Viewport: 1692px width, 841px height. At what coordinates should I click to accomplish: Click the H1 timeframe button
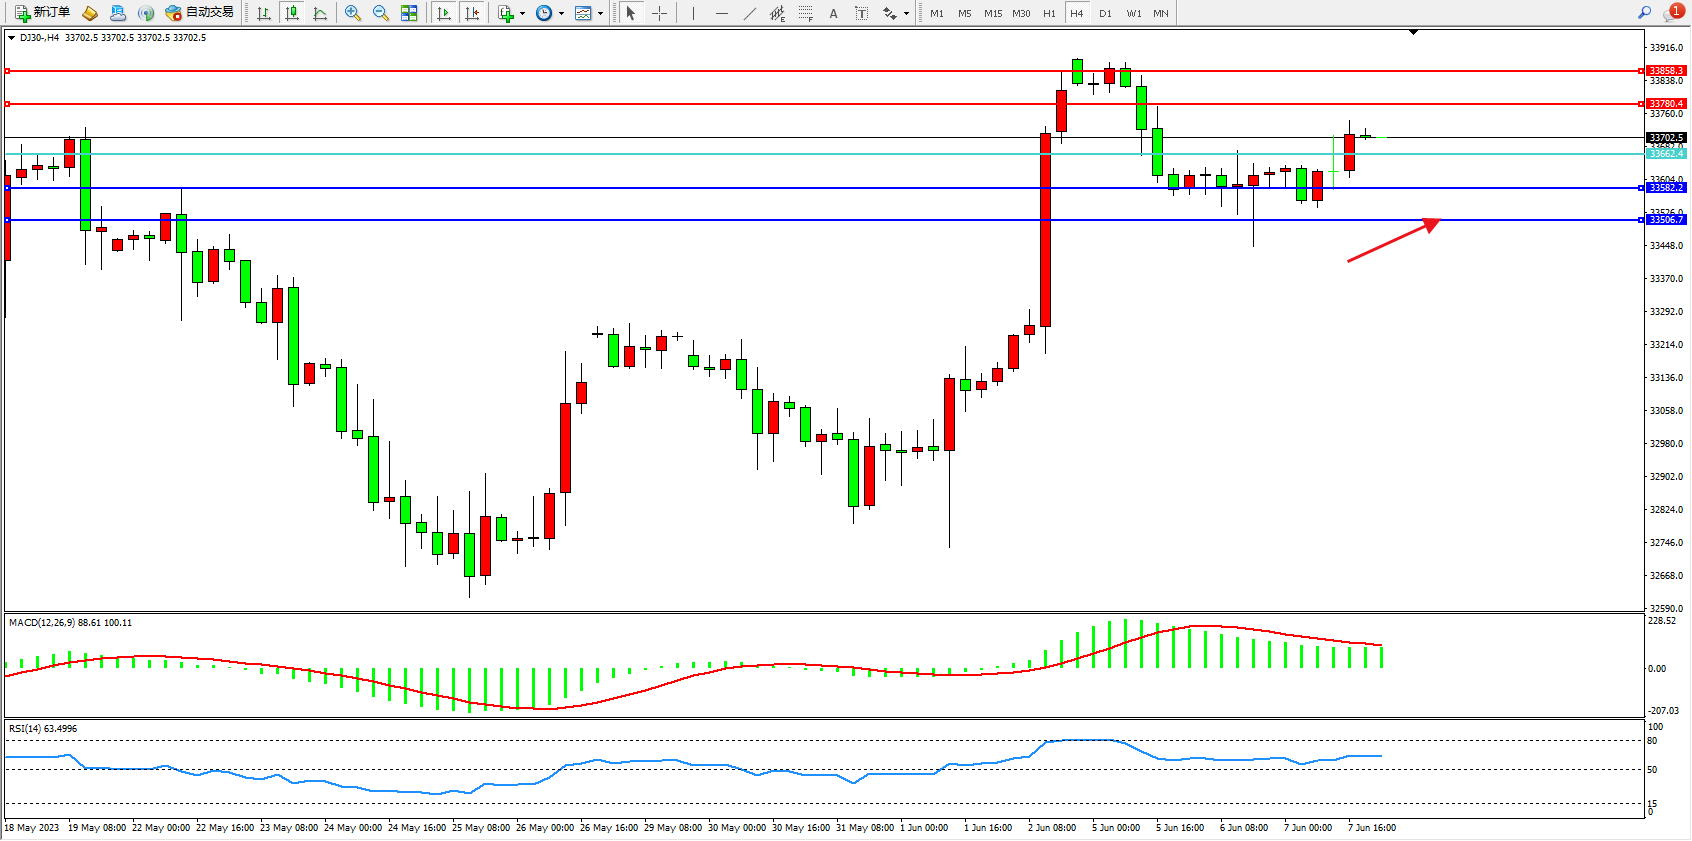click(x=1049, y=13)
